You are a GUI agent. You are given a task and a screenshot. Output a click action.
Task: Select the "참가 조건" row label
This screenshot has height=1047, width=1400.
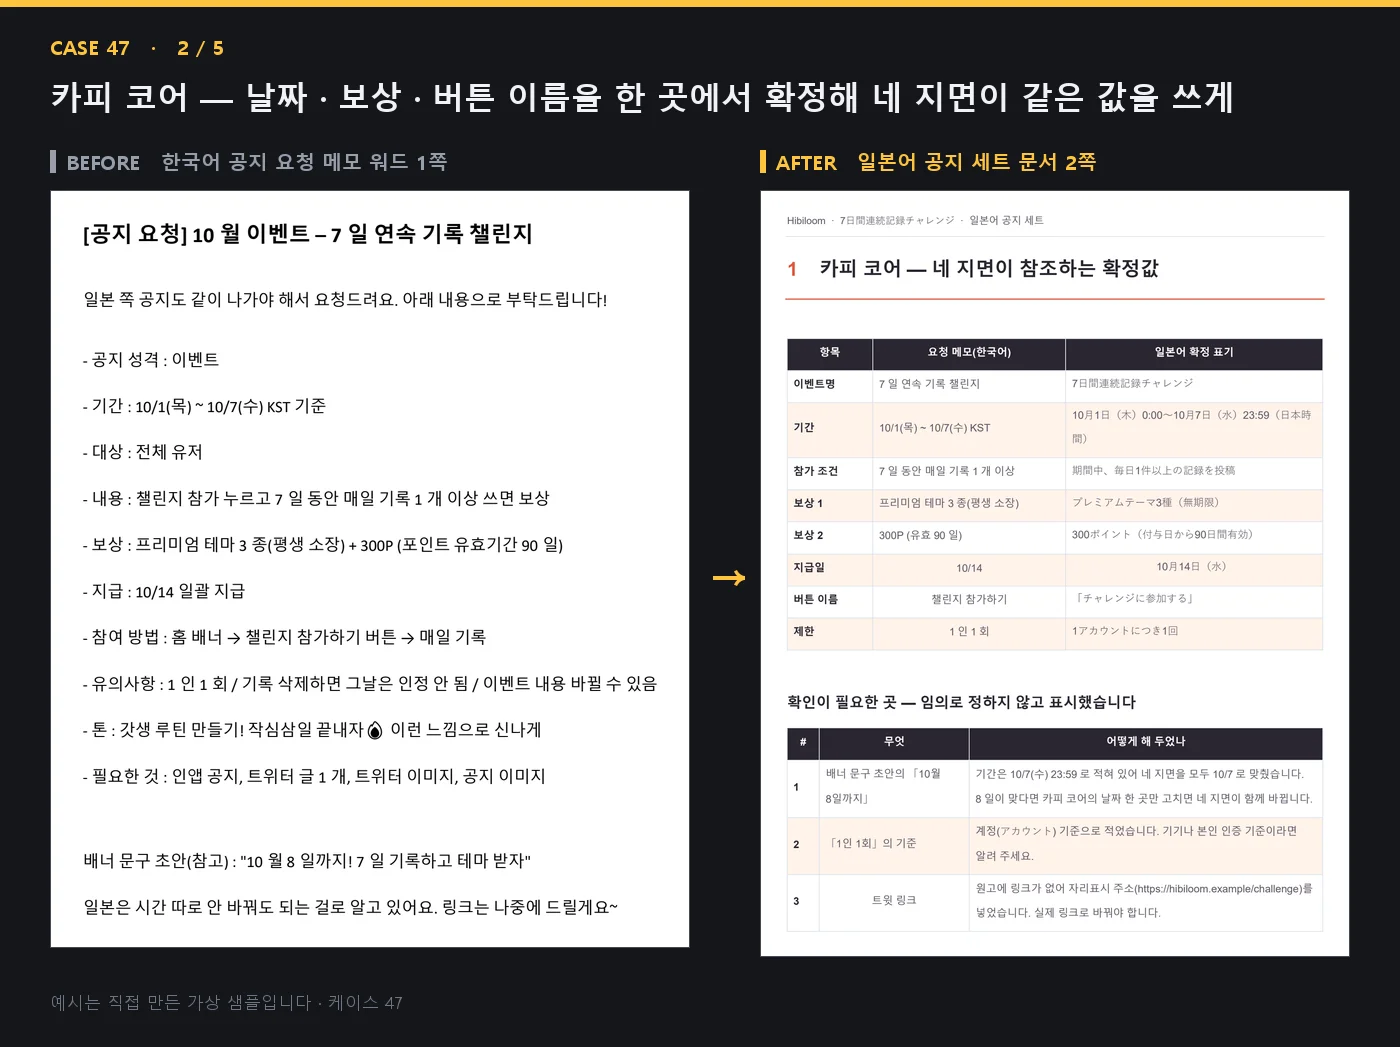(815, 471)
